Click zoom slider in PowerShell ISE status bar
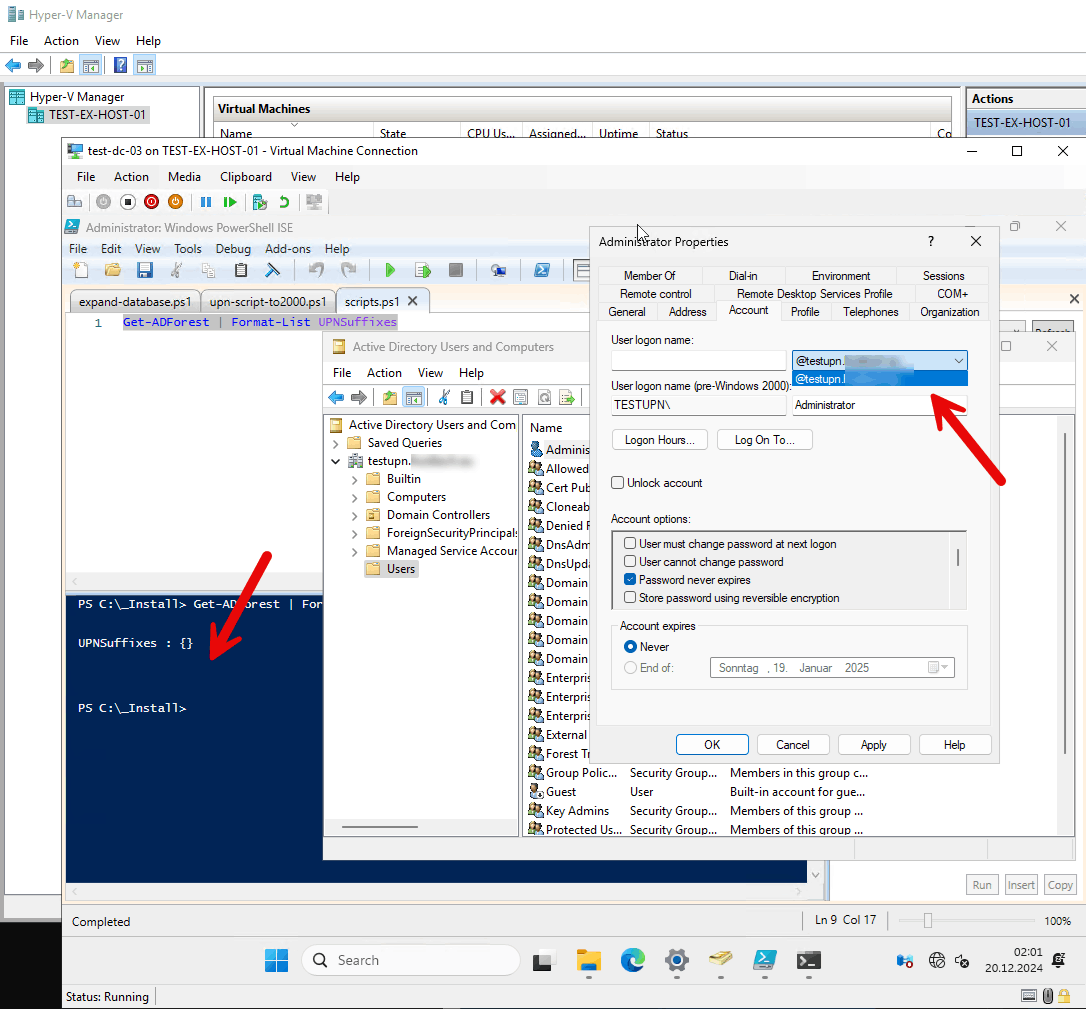This screenshot has height=1009, width=1086. (x=927, y=920)
